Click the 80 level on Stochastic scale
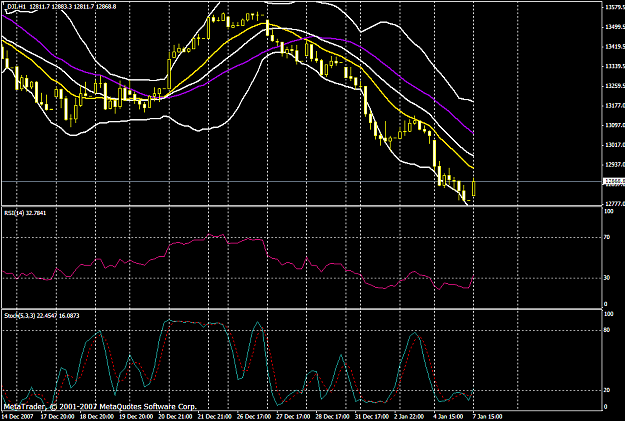This screenshot has height=421, width=625. tap(607, 330)
